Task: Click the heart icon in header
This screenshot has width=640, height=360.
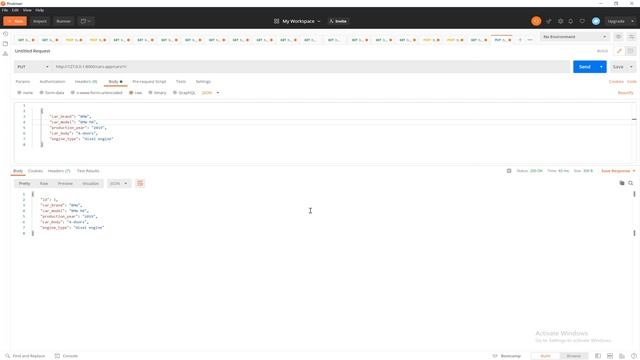Action: click(582, 21)
